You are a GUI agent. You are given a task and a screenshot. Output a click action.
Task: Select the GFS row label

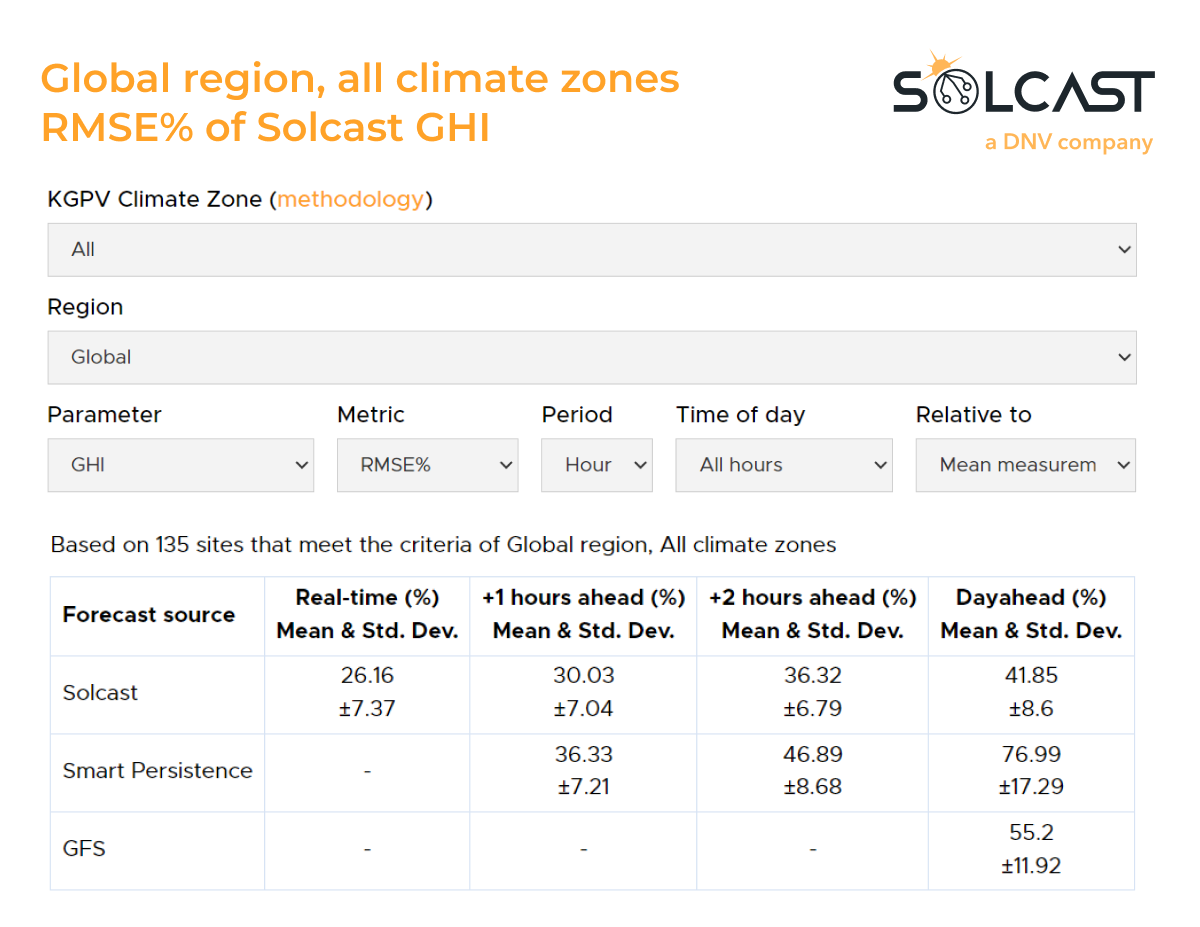(84, 849)
